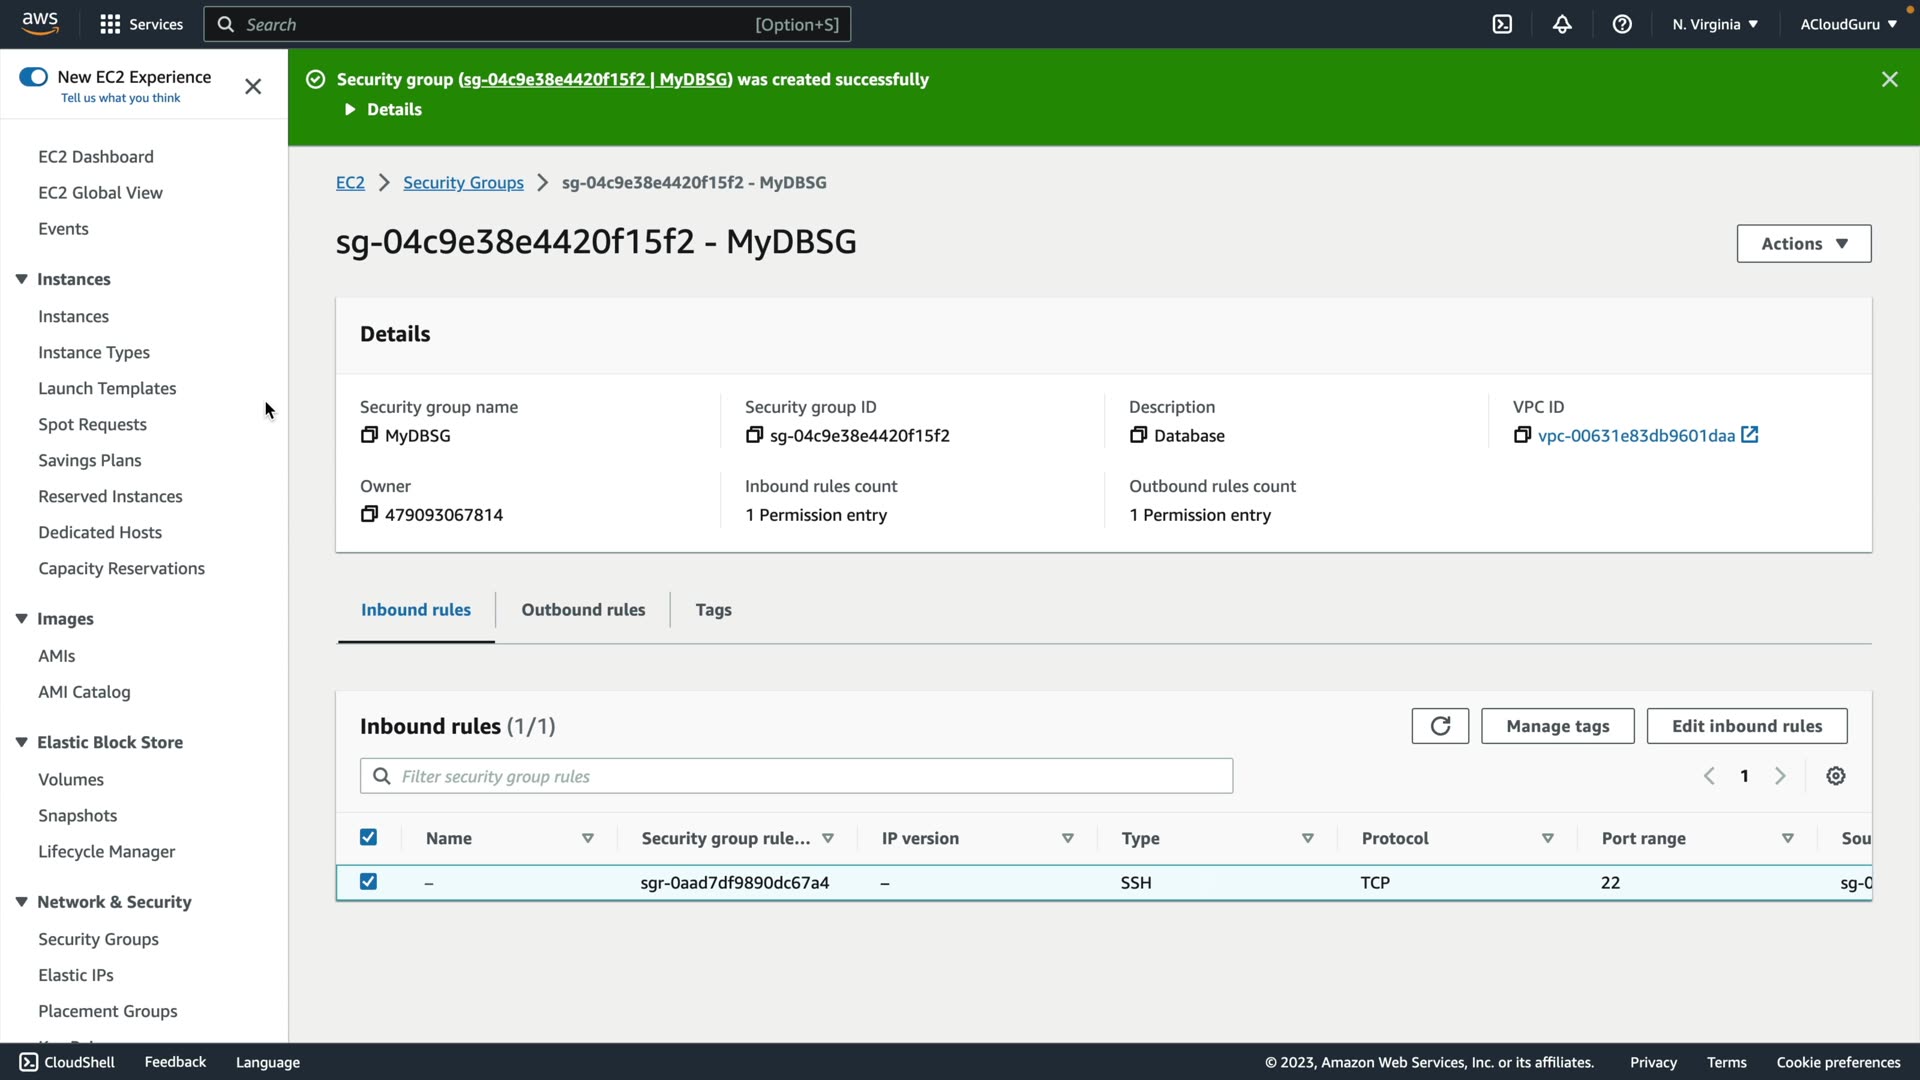Click the Edit inbound rules button
This screenshot has width=1920, height=1080.
[x=1746, y=726]
